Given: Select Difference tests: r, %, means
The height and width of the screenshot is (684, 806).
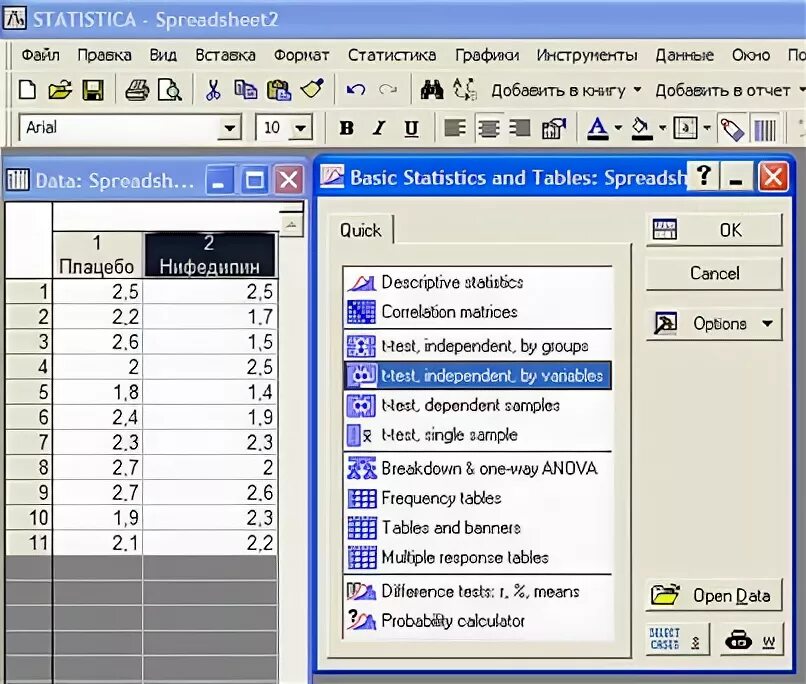Looking at the screenshot, I should (x=478, y=591).
